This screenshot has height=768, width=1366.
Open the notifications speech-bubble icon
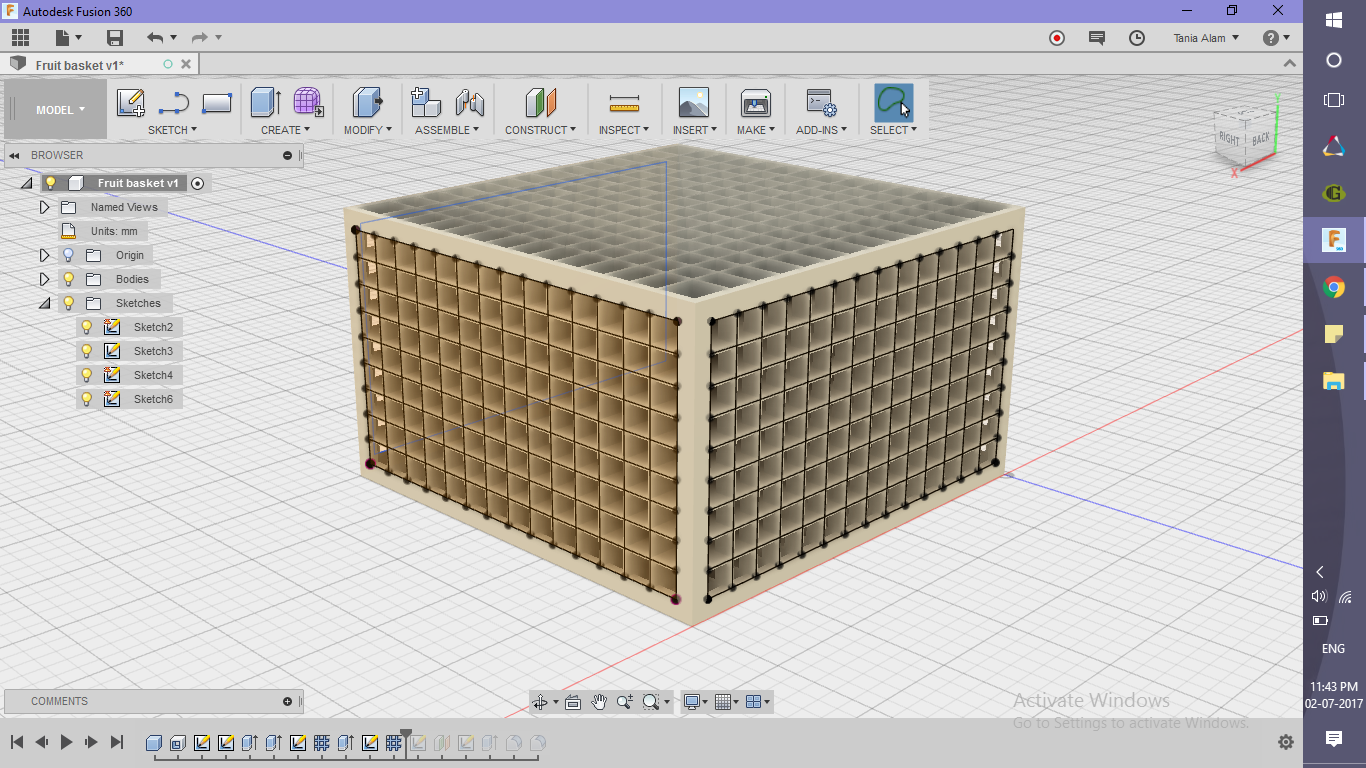[1097, 38]
